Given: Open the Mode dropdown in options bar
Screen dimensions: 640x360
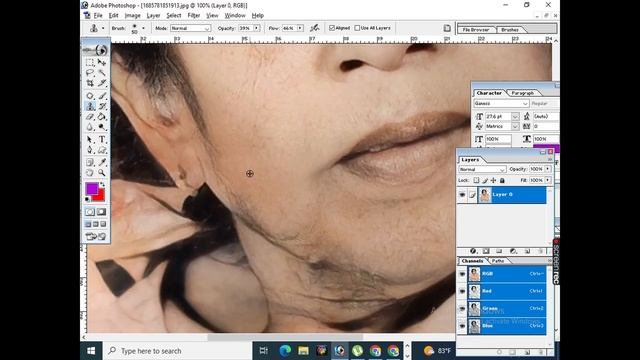Looking at the screenshot, I should [190, 28].
